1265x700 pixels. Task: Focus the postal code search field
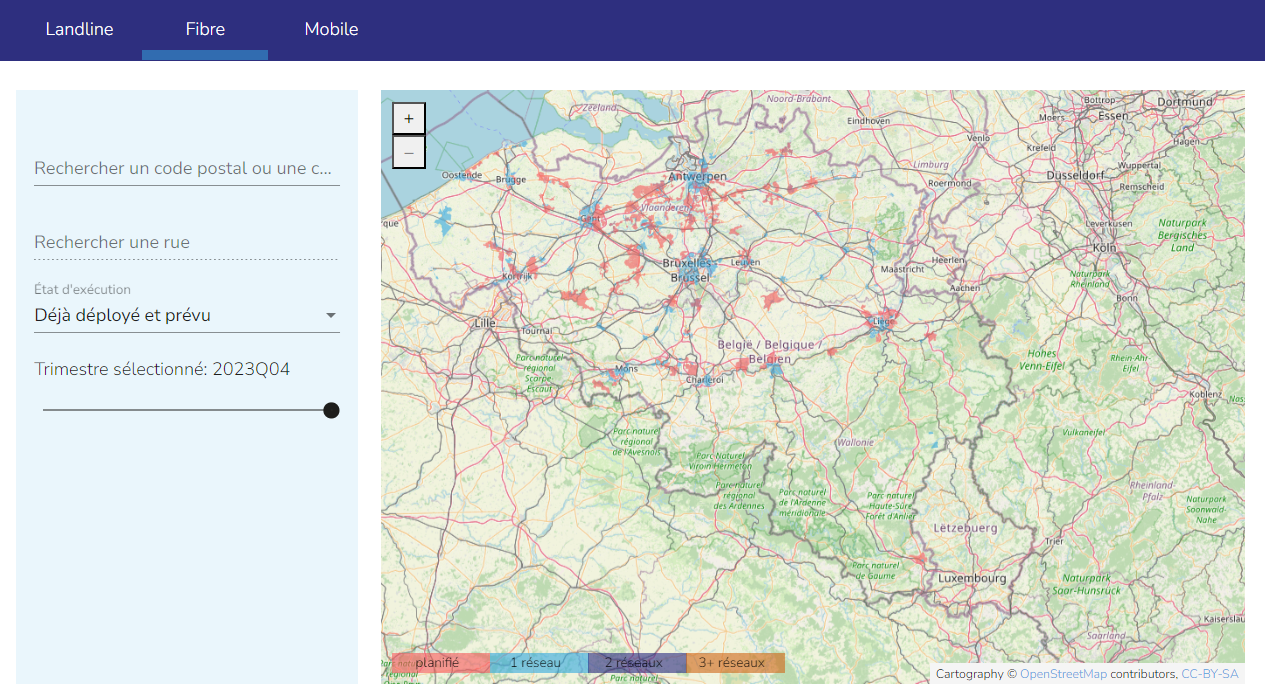pyautogui.click(x=186, y=168)
